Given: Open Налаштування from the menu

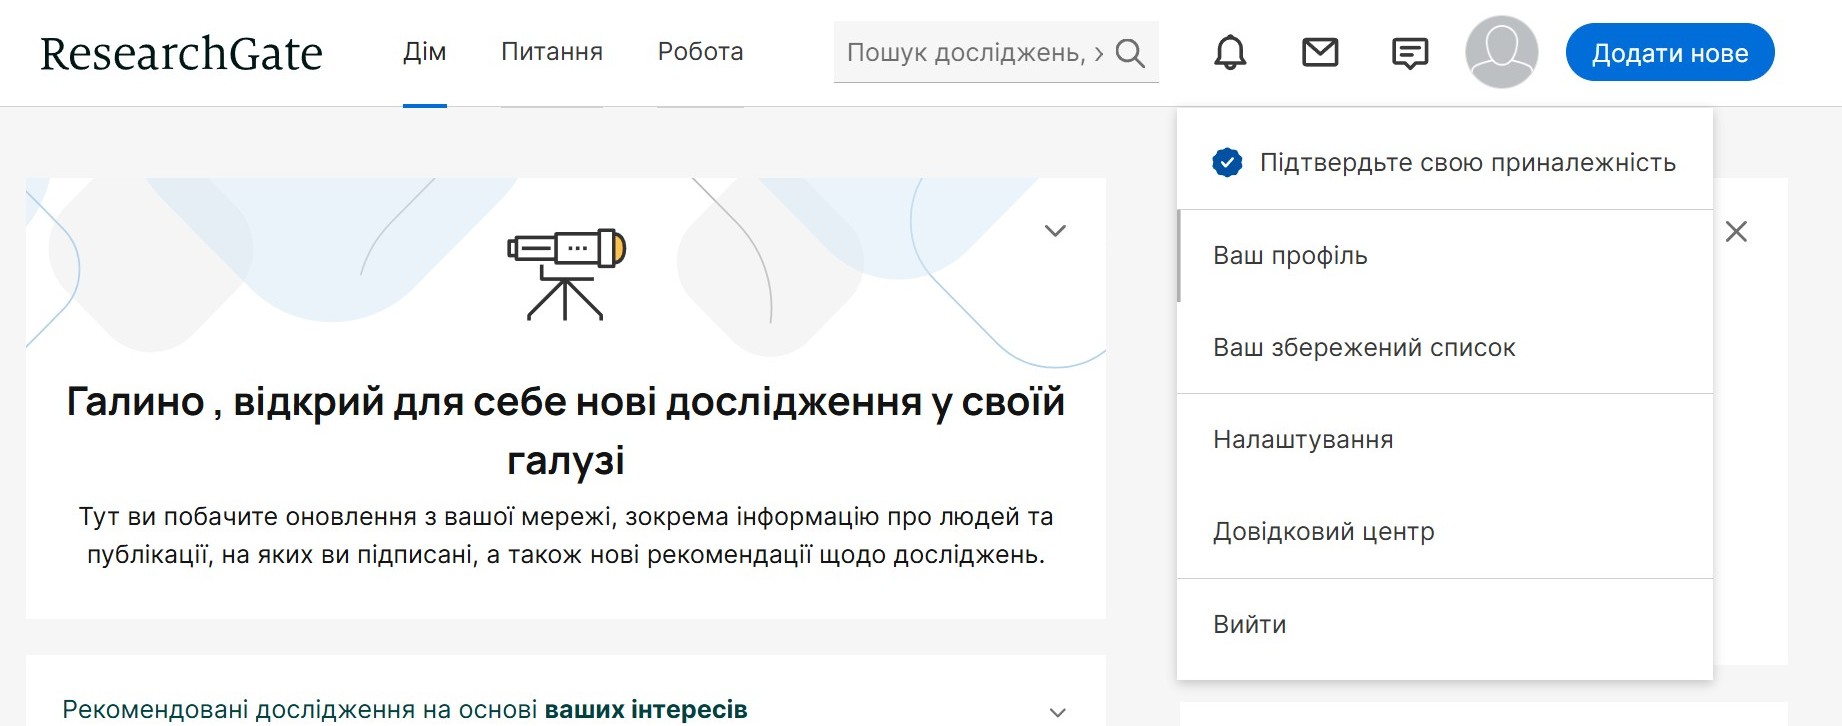Looking at the screenshot, I should pyautogui.click(x=1303, y=440).
